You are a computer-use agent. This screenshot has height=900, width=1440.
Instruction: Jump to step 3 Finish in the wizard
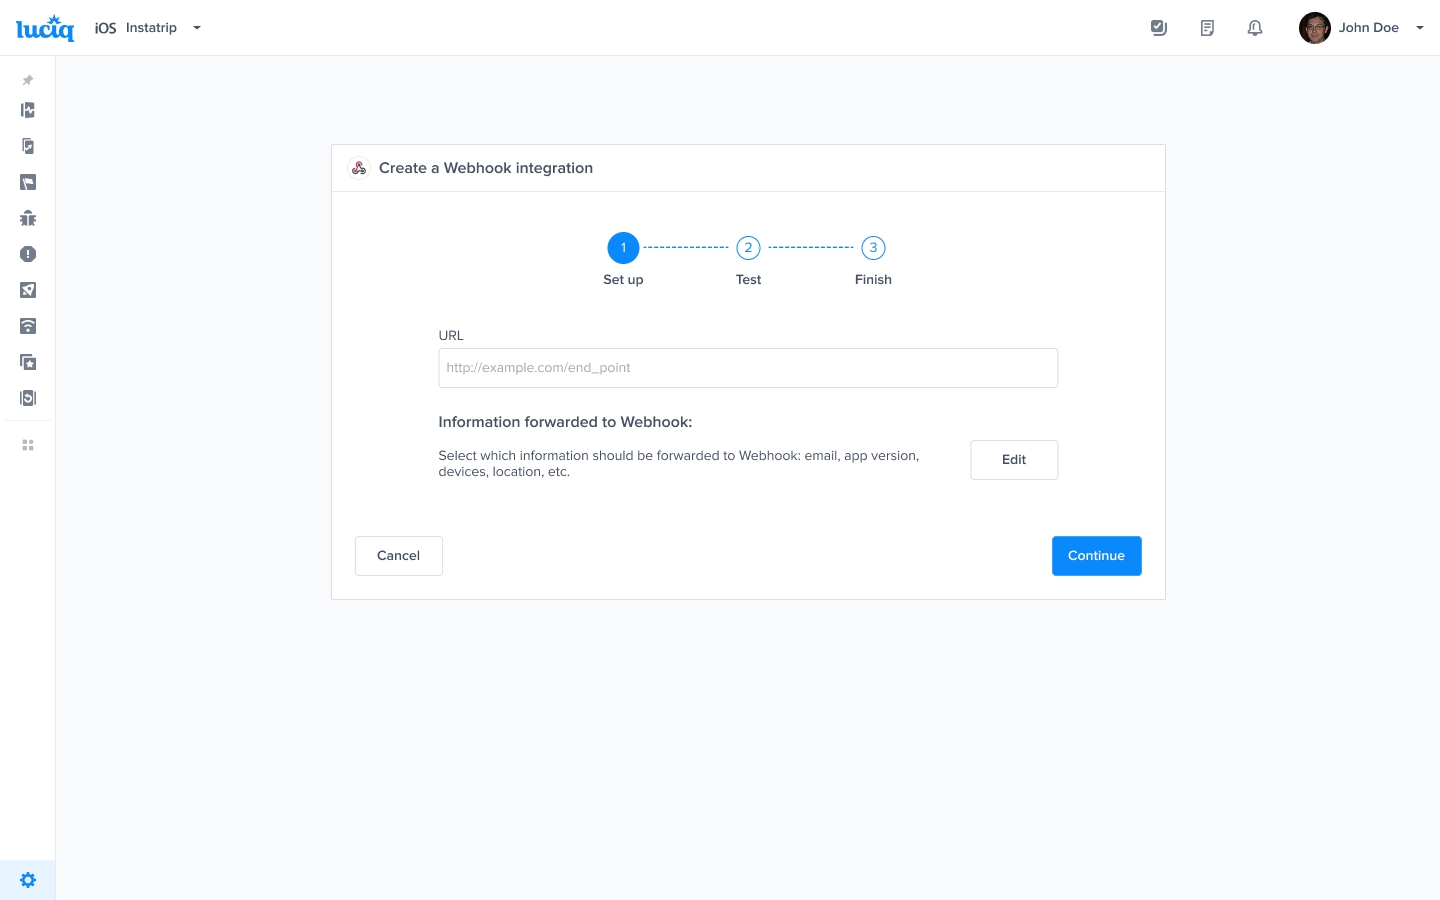click(x=873, y=248)
